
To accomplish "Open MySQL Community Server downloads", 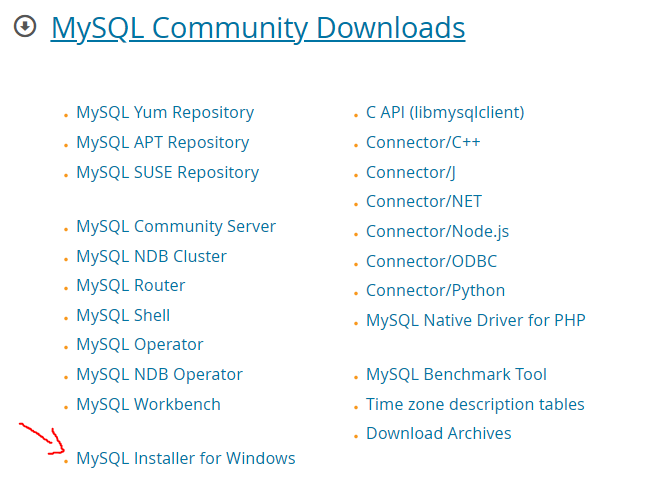I will (x=176, y=227).
